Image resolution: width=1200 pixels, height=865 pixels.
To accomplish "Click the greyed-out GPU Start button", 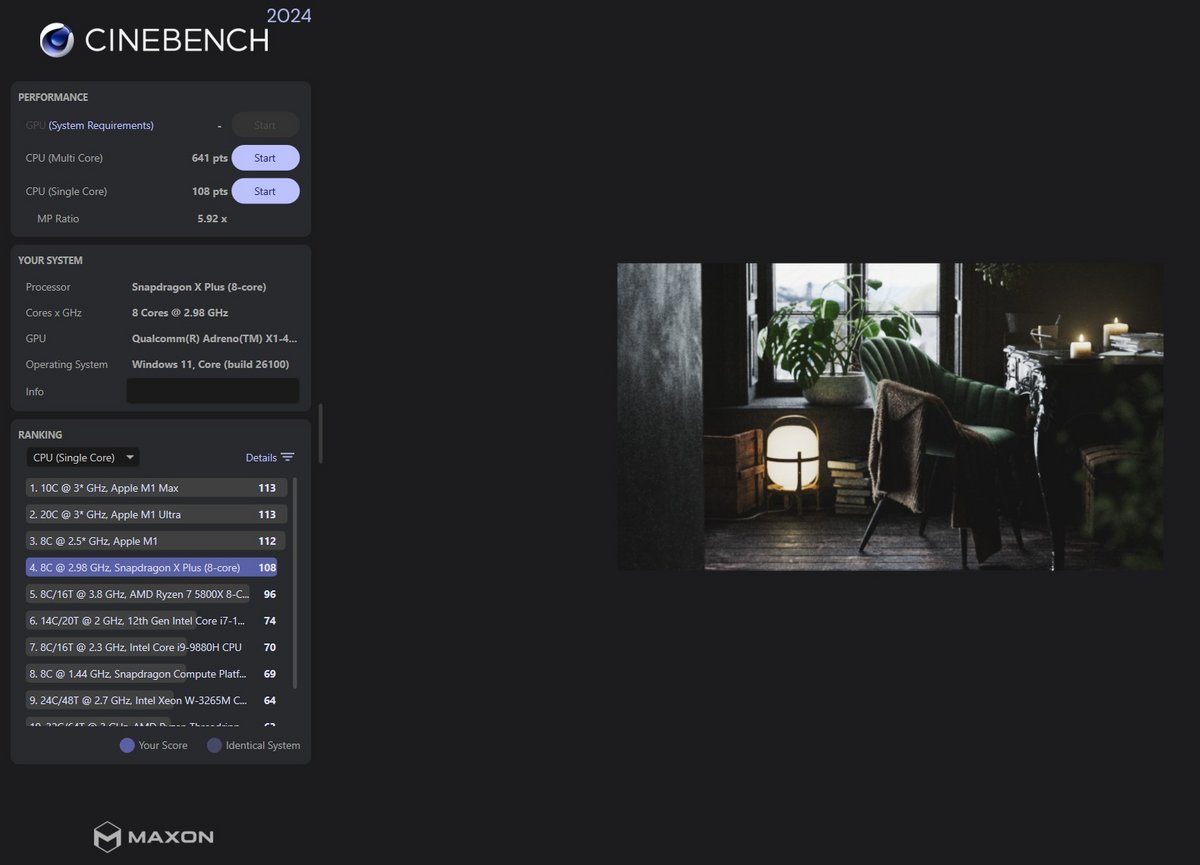I will (x=265, y=125).
